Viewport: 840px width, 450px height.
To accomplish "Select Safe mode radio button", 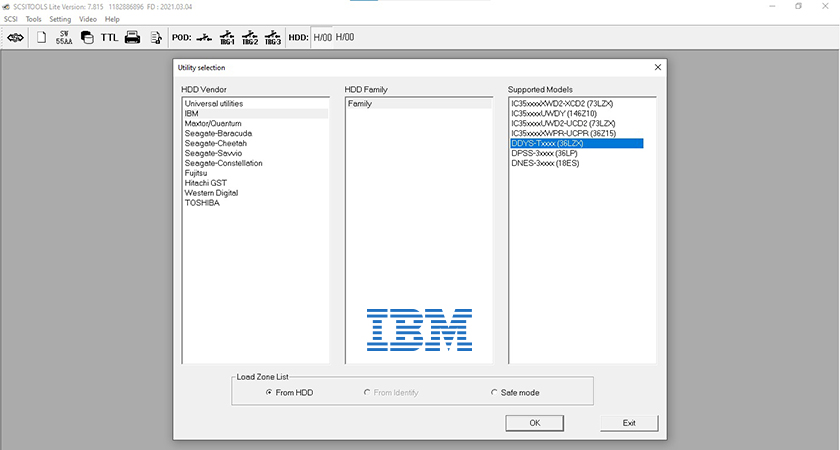I will [515, 393].
